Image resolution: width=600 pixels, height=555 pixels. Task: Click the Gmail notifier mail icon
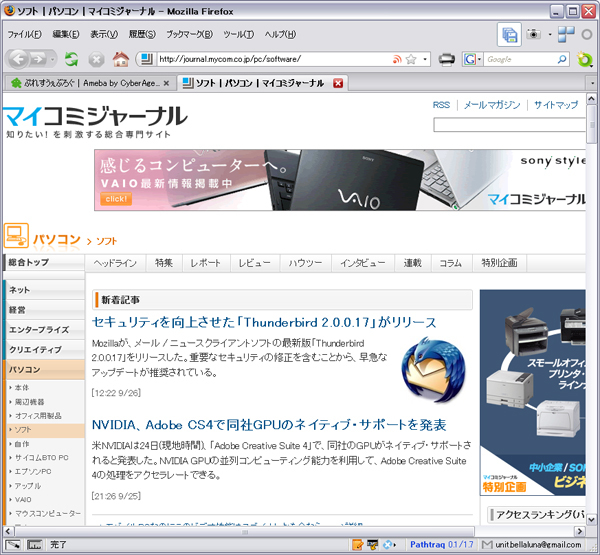pyautogui.click(x=487, y=544)
